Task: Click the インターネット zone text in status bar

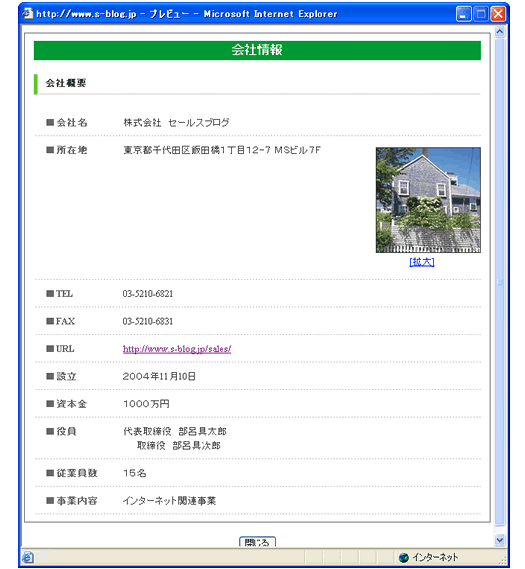Action: click(x=435, y=557)
